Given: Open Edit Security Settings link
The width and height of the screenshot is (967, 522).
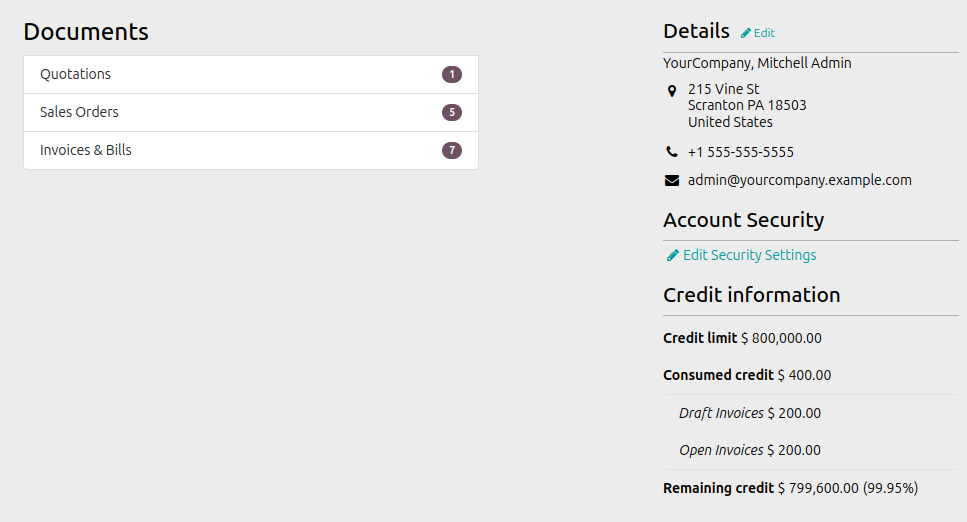Looking at the screenshot, I should click(749, 255).
